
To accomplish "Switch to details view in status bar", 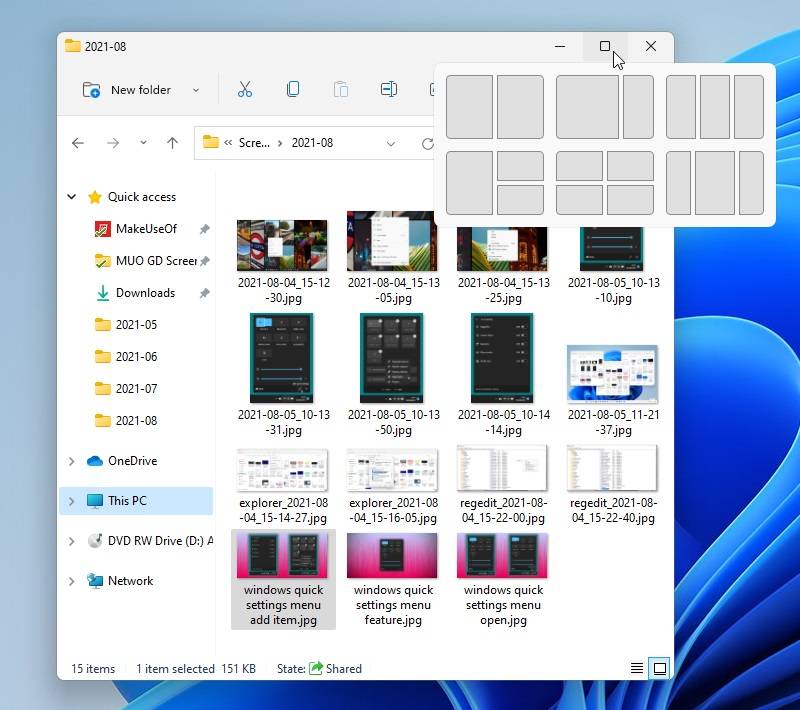I will (x=637, y=668).
